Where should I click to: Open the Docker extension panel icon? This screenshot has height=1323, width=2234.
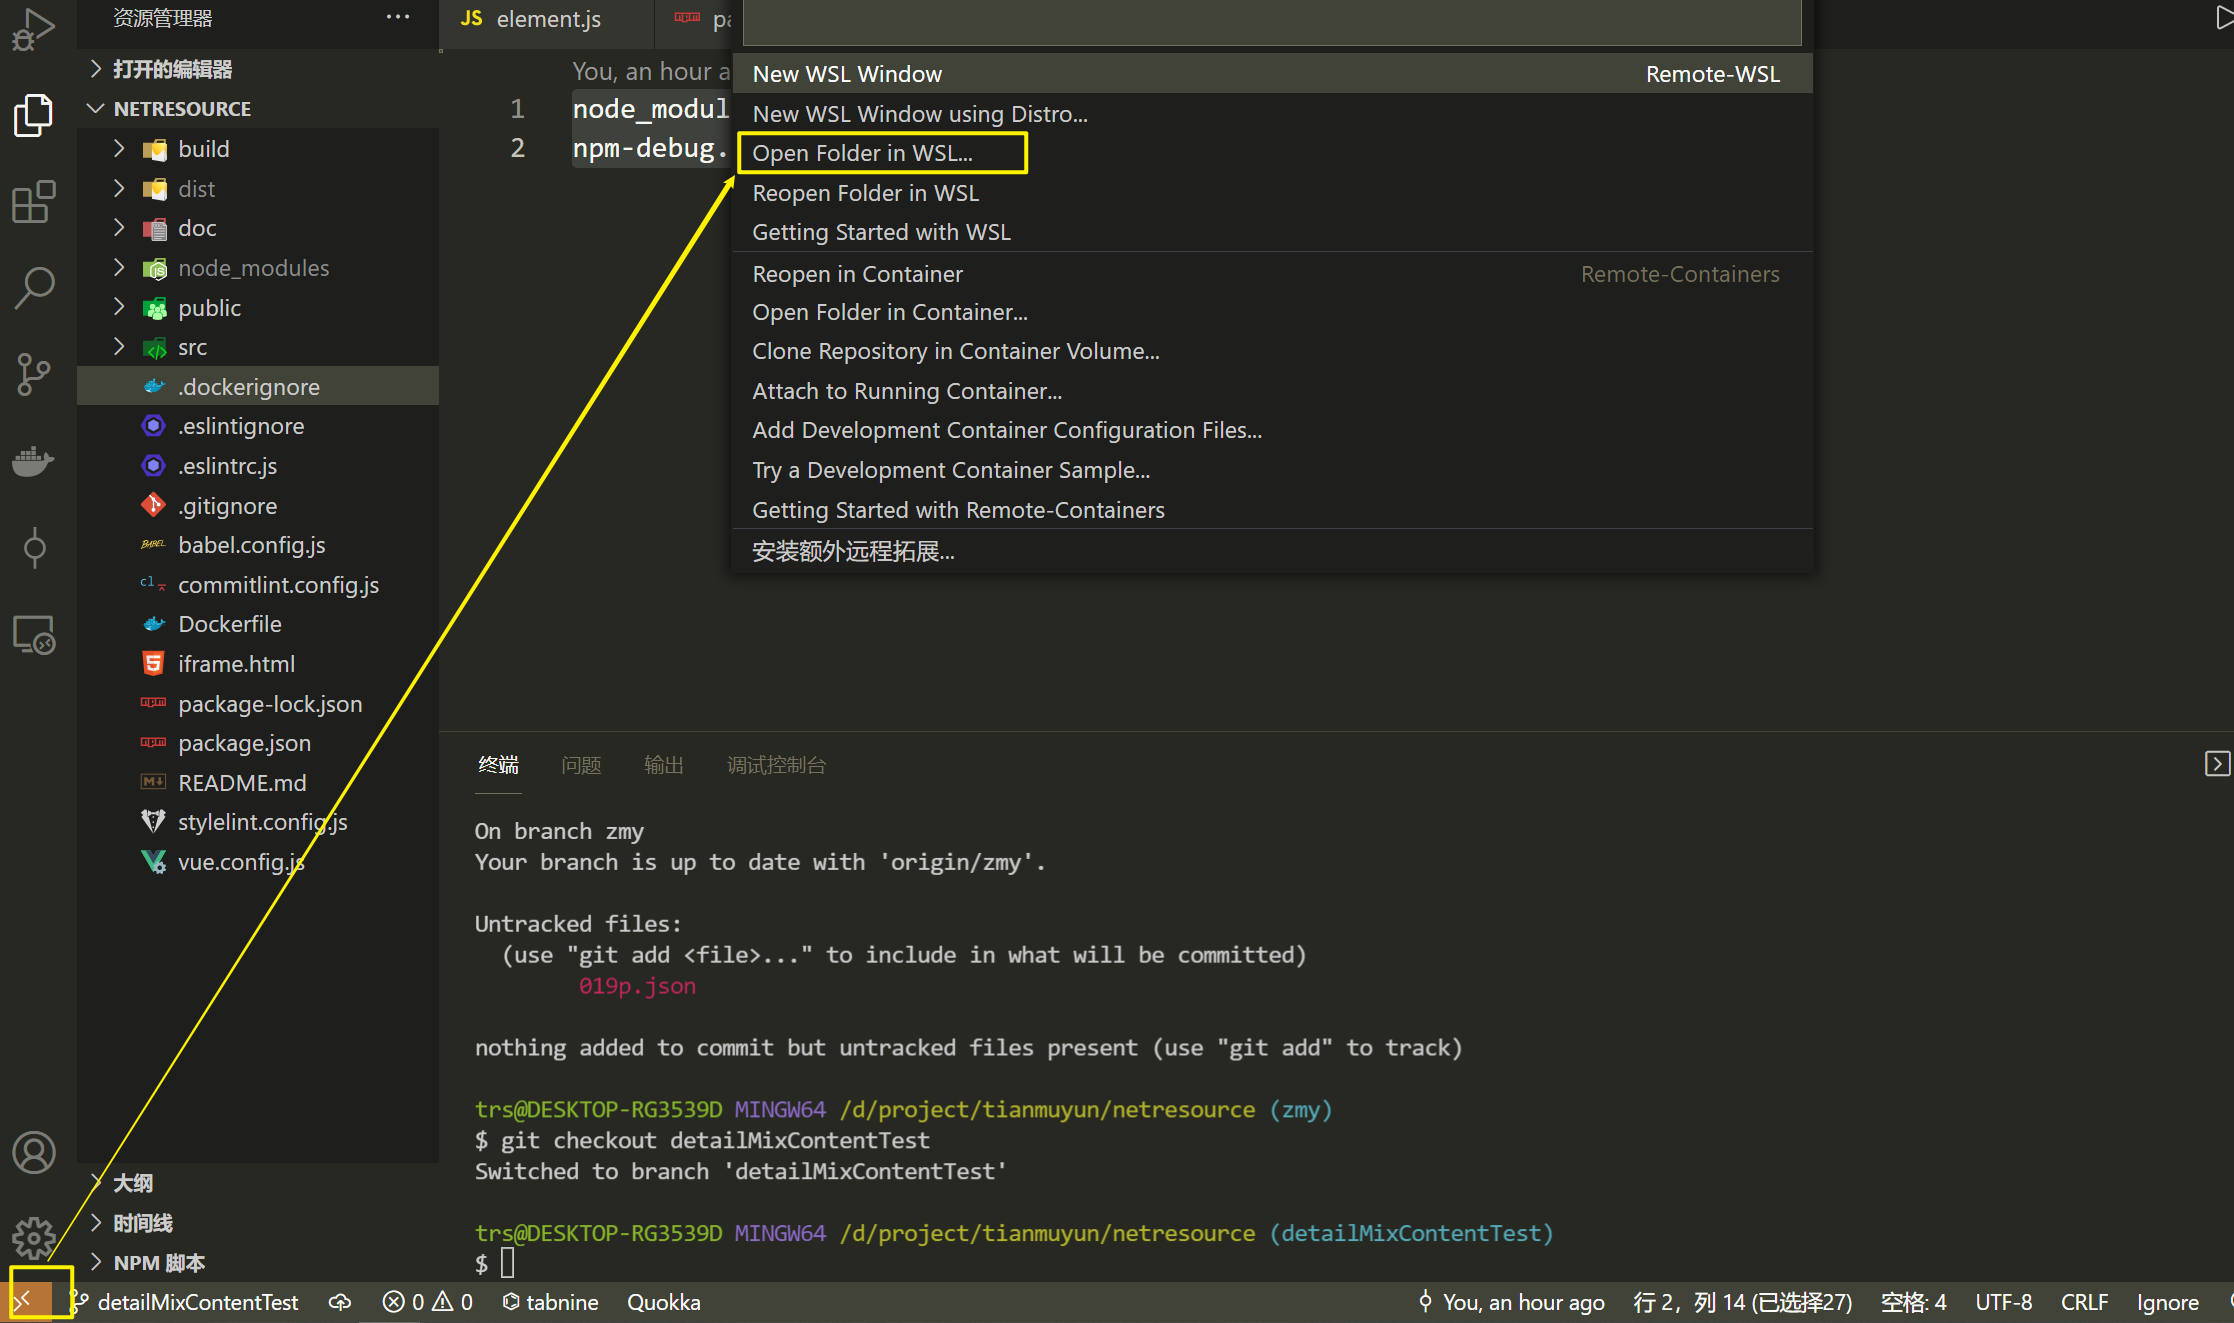34,461
